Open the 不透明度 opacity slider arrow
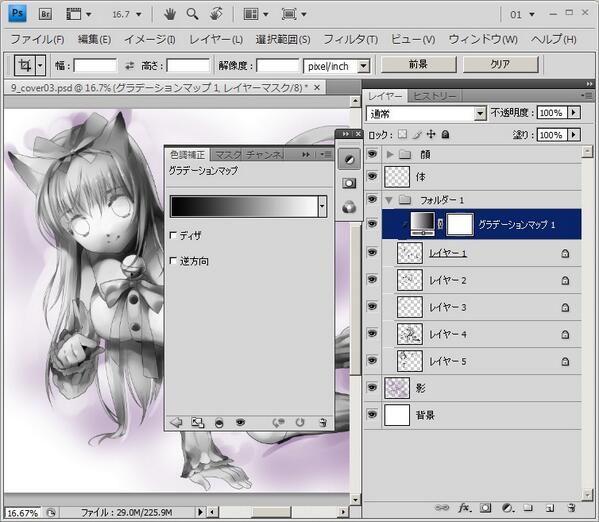 (573, 113)
